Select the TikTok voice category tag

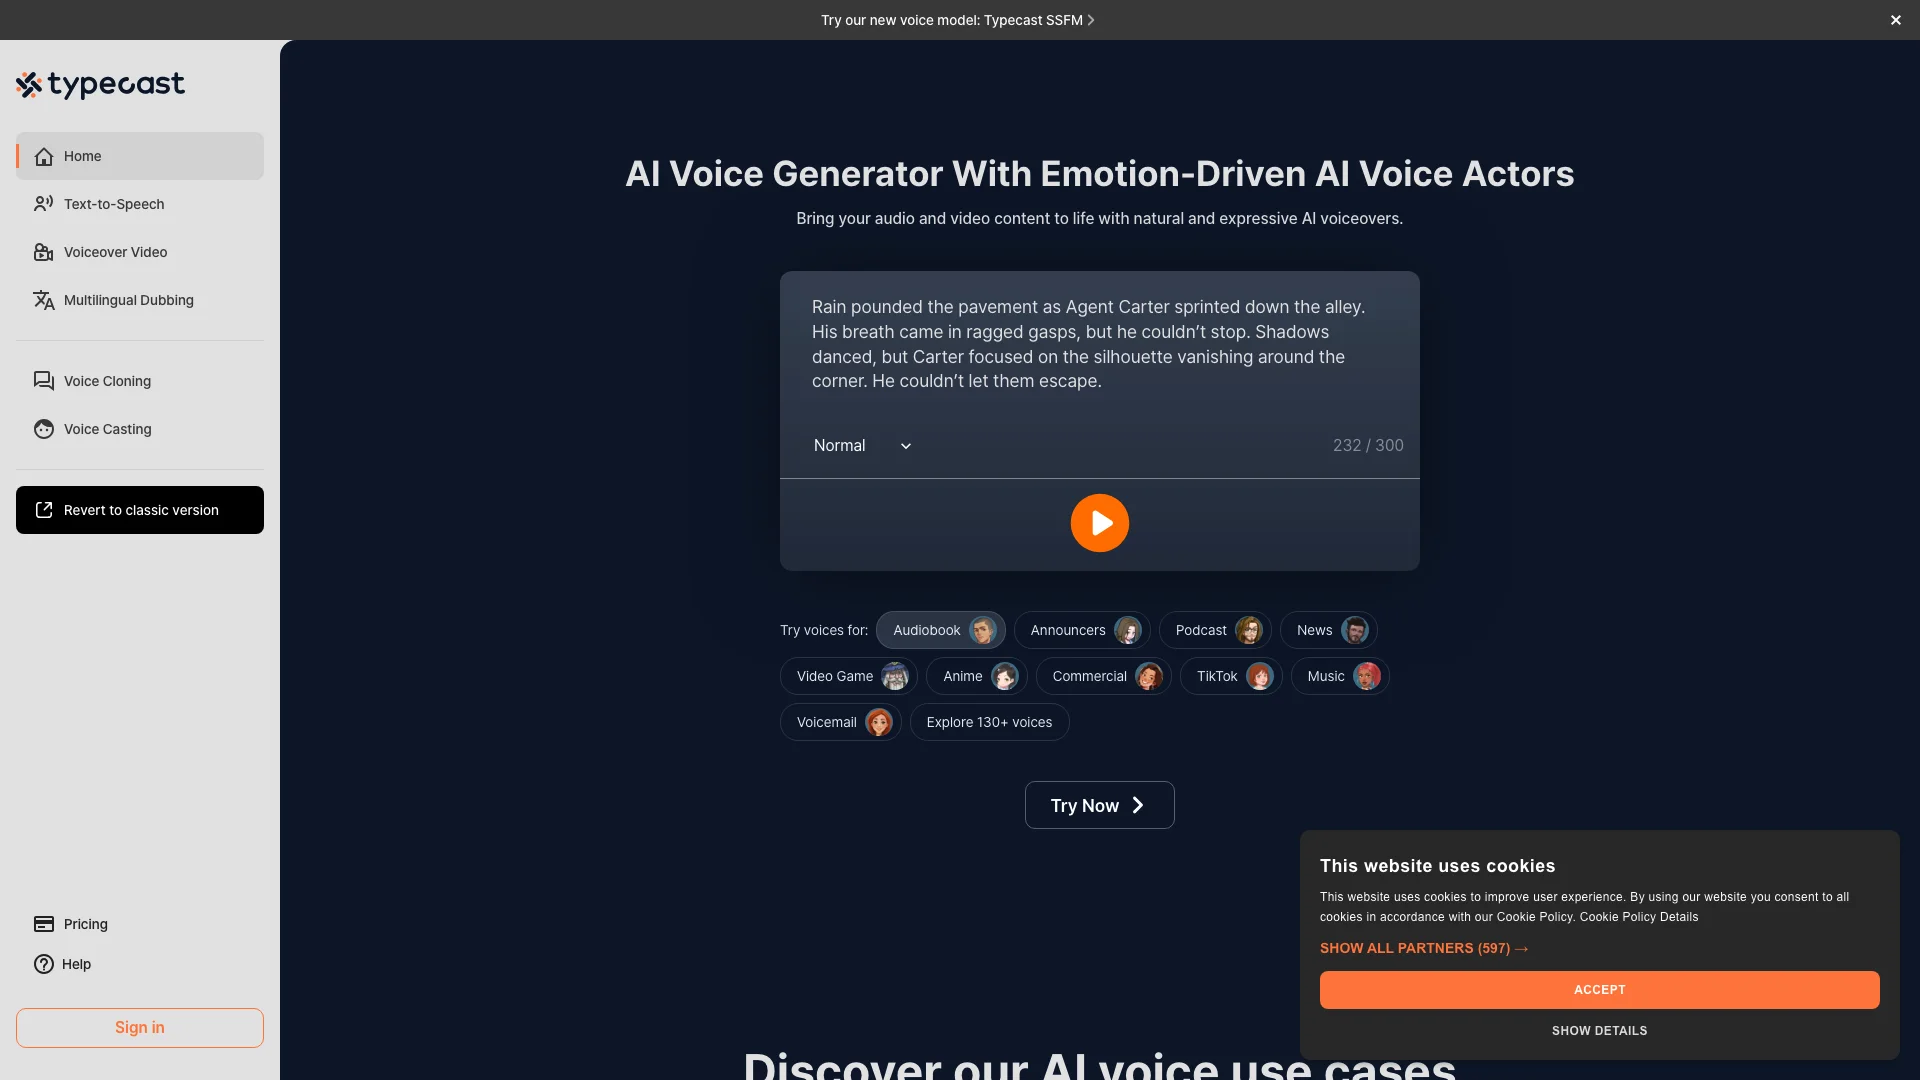point(1229,675)
